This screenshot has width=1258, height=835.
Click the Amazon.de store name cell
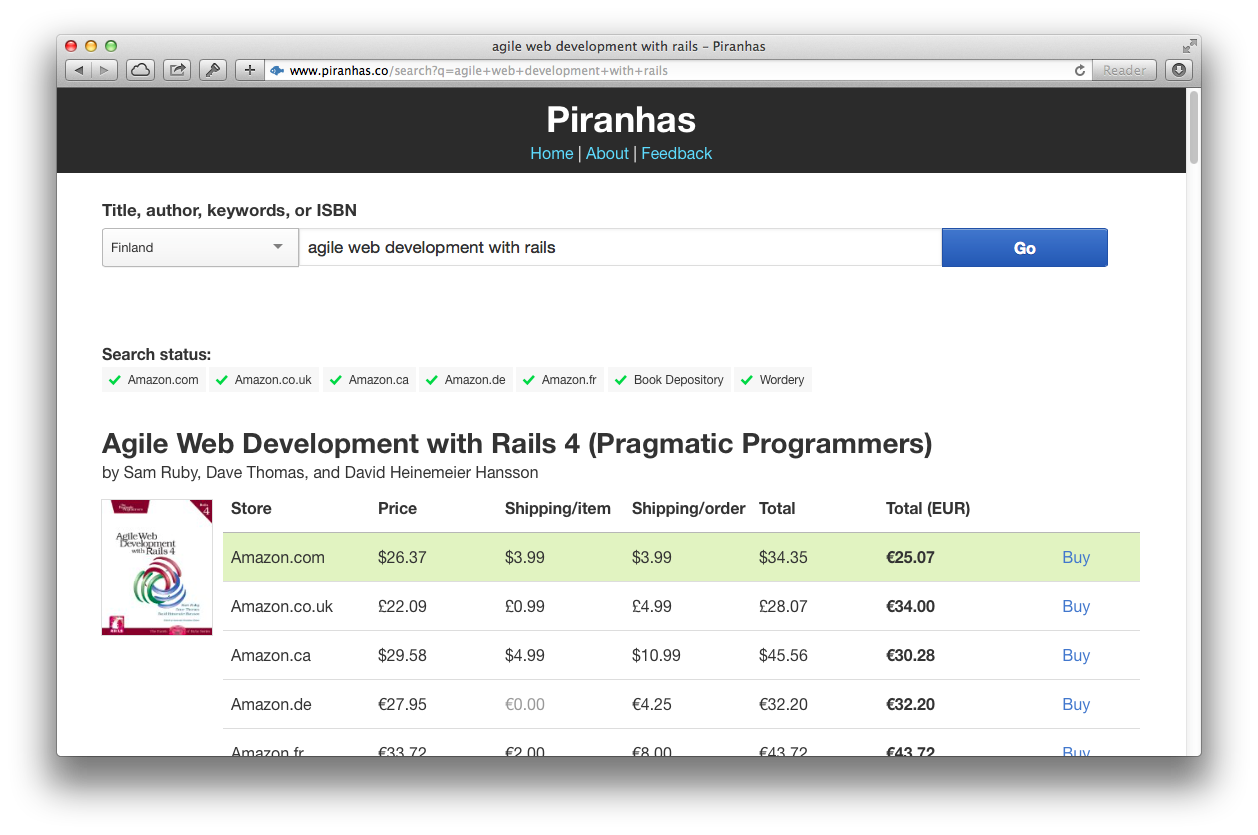point(271,704)
